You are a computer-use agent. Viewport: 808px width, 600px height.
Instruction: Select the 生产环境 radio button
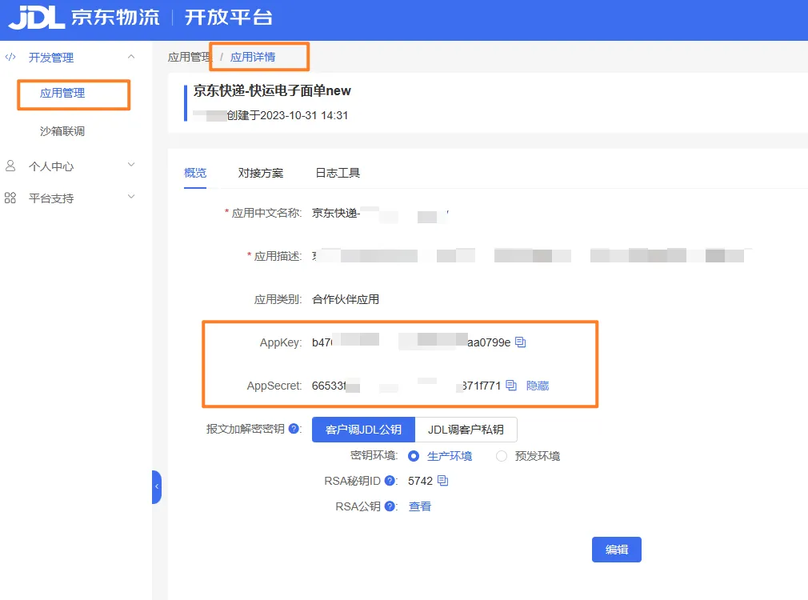[x=413, y=456]
